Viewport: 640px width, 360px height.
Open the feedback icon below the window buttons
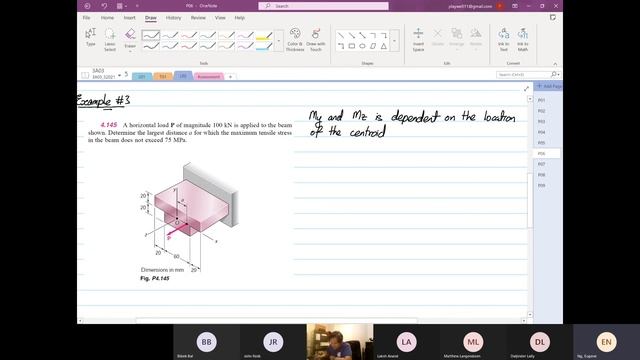553,18
